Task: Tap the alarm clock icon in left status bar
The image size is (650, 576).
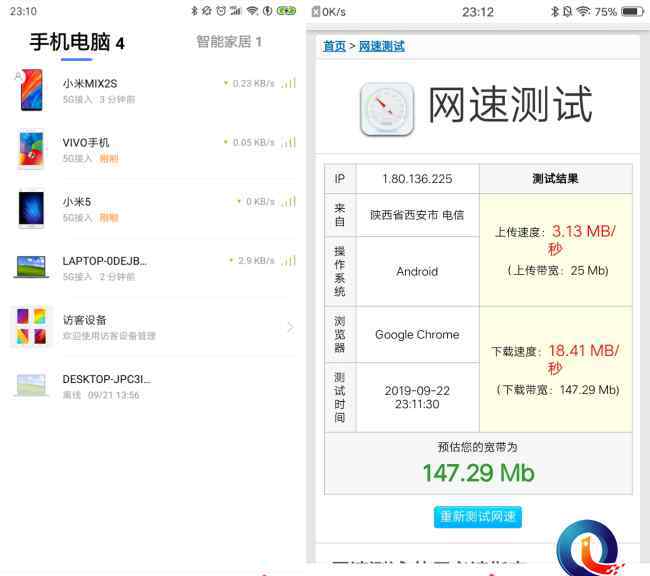Action: click(221, 11)
